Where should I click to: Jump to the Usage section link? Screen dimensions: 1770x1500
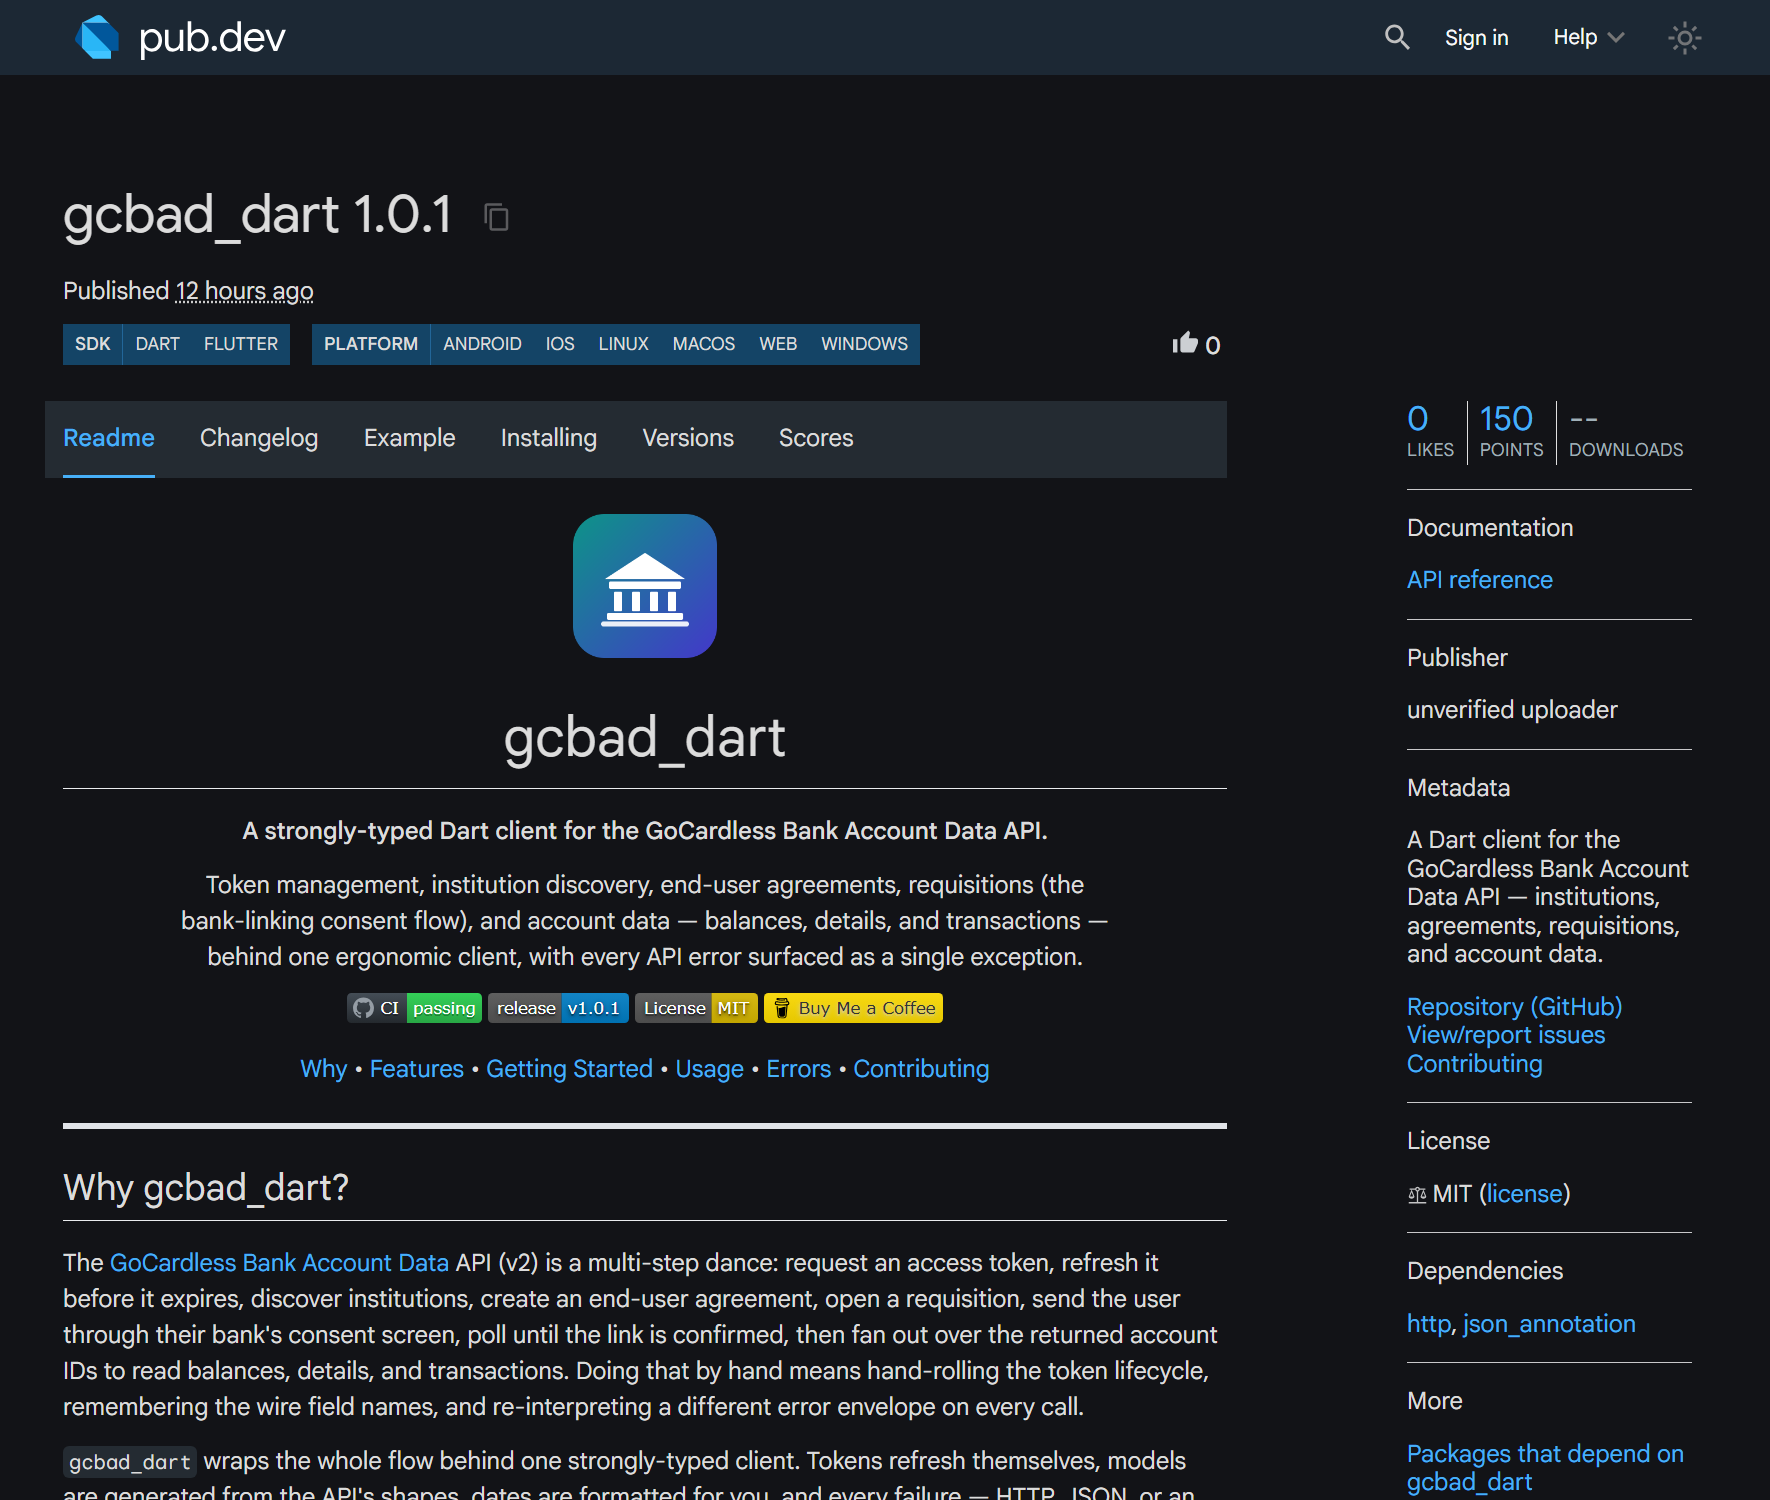[x=710, y=1069]
